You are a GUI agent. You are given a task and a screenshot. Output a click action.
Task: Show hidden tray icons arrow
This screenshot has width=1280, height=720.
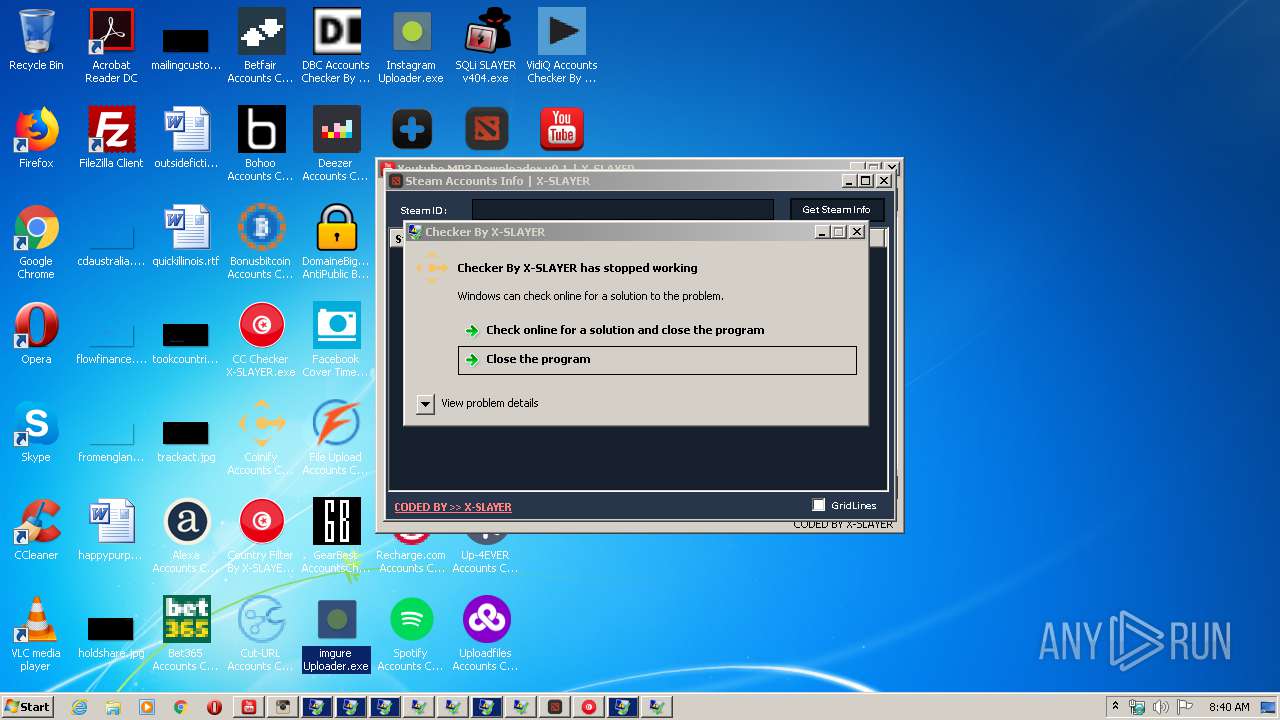point(1115,707)
